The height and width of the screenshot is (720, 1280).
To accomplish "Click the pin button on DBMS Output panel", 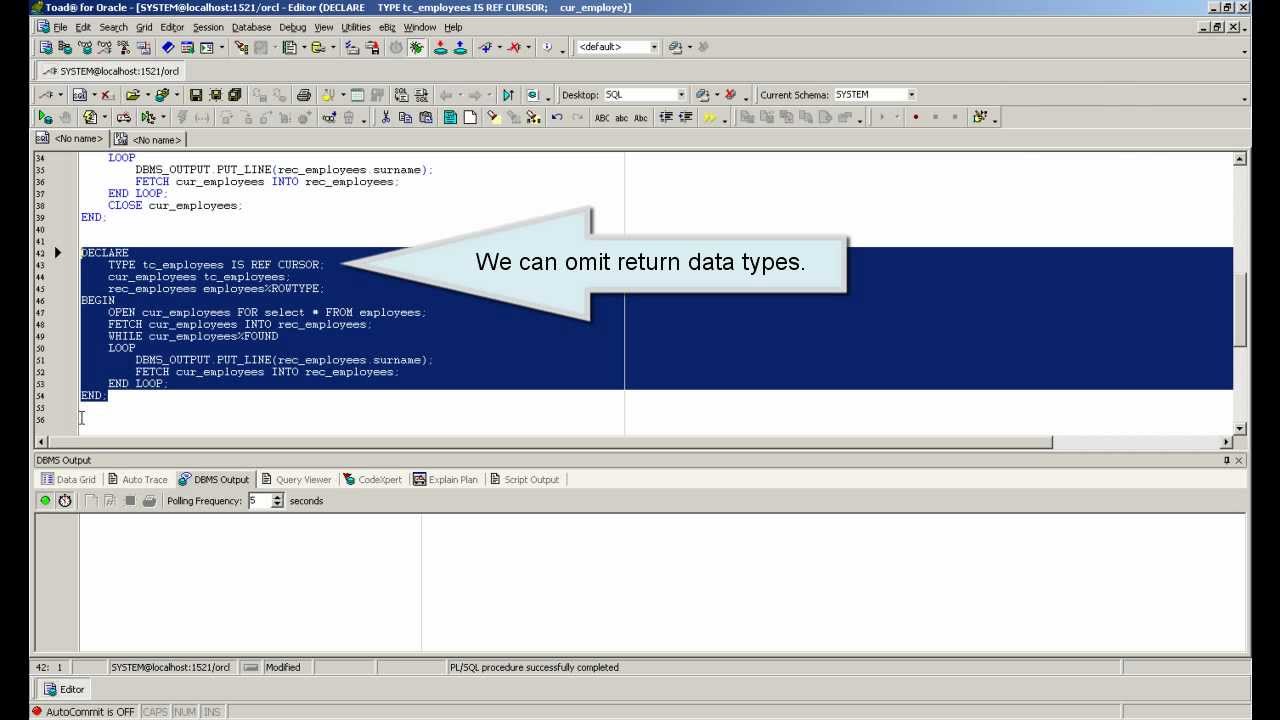I will [1227, 460].
